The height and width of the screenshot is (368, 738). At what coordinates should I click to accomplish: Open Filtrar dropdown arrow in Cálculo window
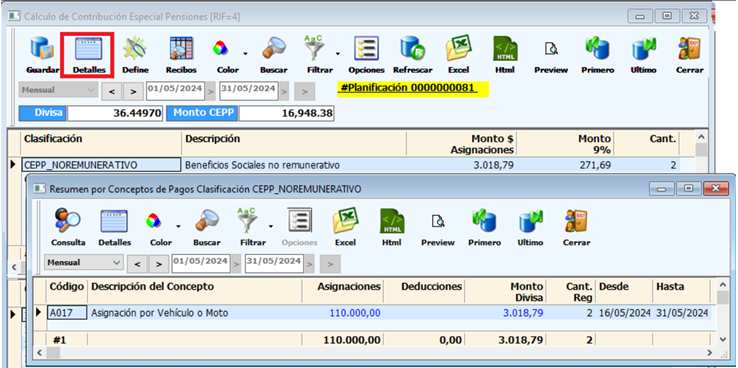click(x=337, y=54)
